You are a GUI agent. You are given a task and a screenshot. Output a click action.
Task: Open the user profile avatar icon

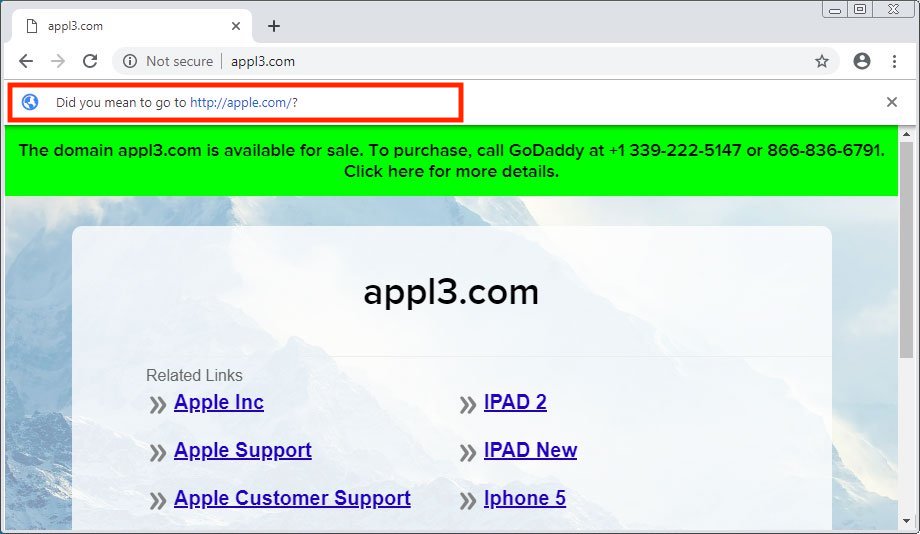[x=862, y=61]
